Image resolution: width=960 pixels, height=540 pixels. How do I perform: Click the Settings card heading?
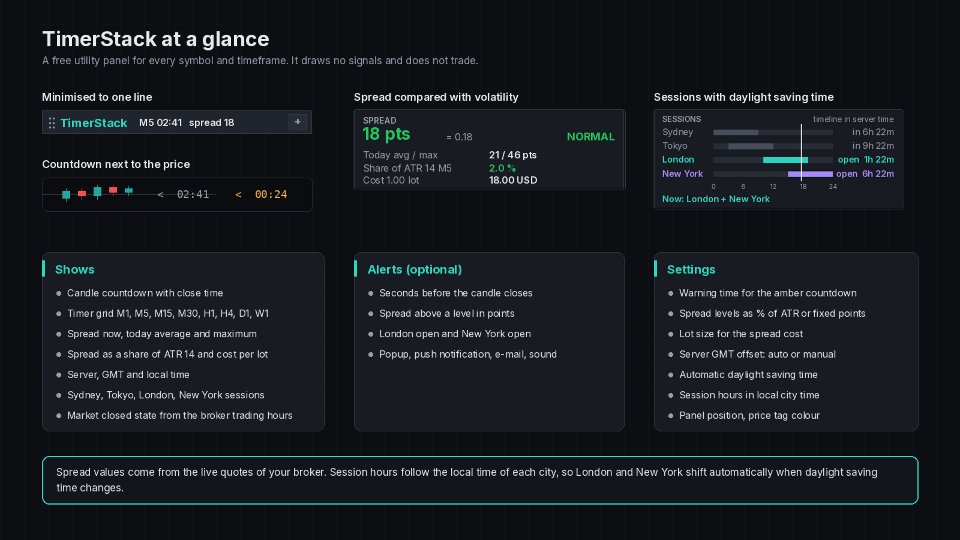pyautogui.click(x=691, y=269)
